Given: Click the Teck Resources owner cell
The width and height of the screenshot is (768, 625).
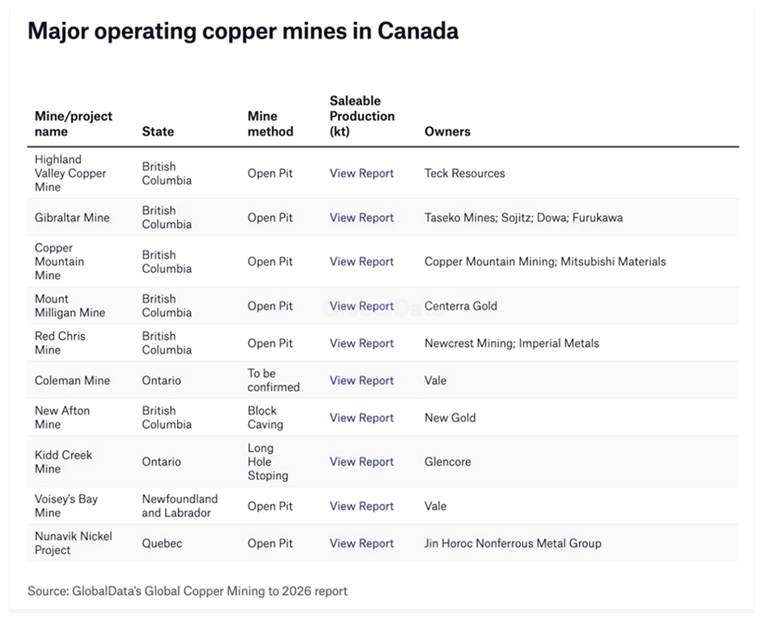Looking at the screenshot, I should pyautogui.click(x=464, y=173).
